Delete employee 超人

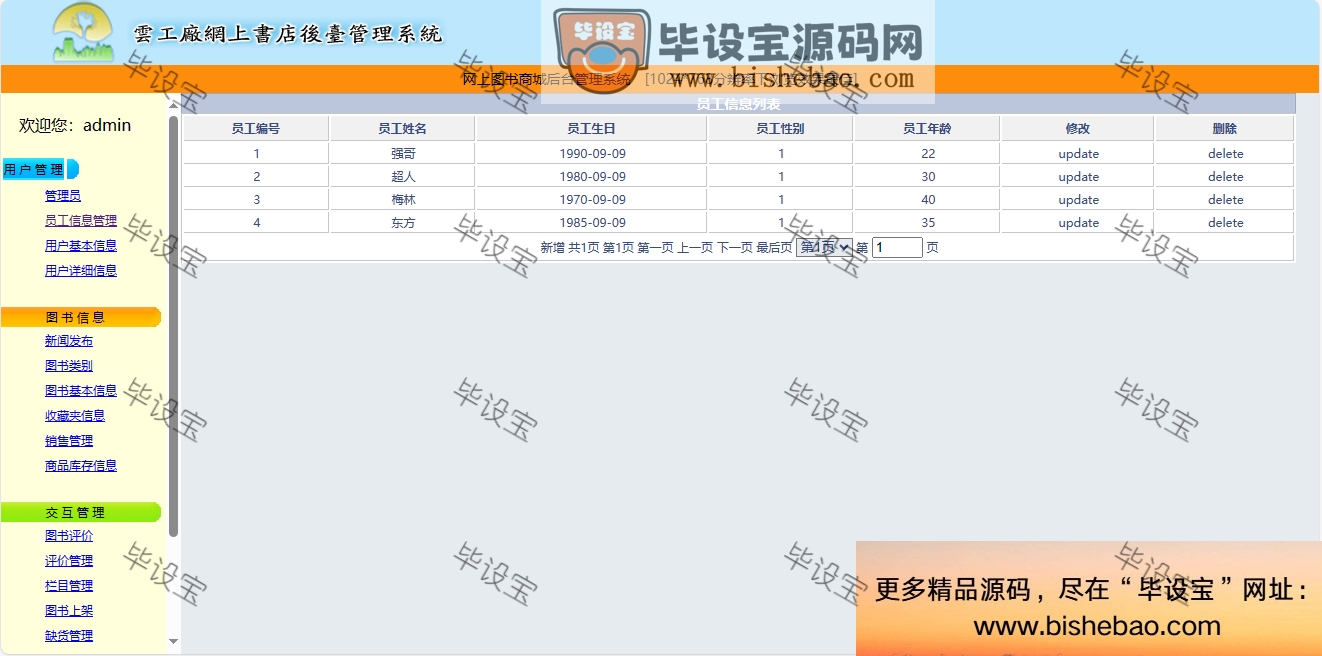pos(1225,177)
